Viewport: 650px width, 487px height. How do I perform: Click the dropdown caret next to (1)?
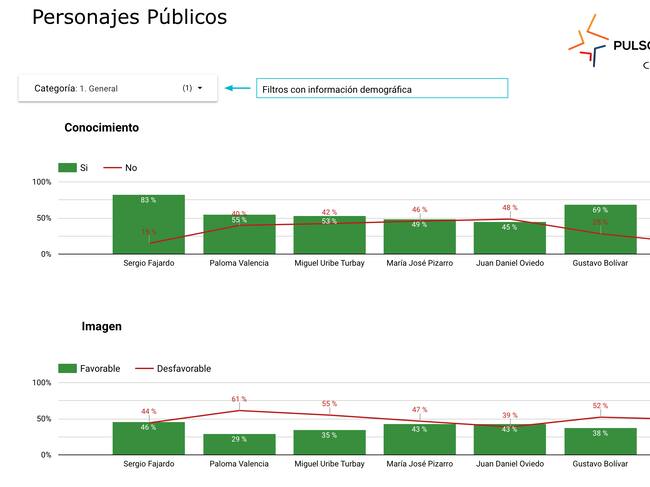tap(200, 88)
